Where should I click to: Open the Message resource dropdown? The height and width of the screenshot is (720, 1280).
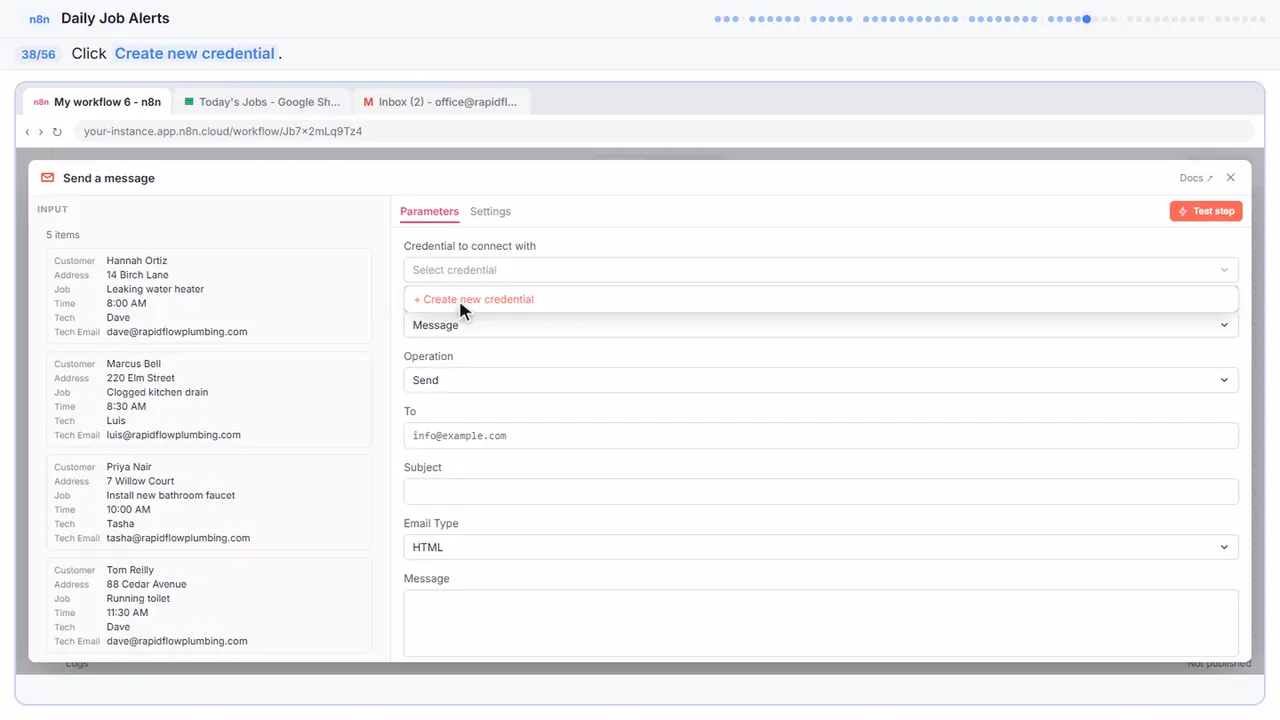[x=821, y=325]
